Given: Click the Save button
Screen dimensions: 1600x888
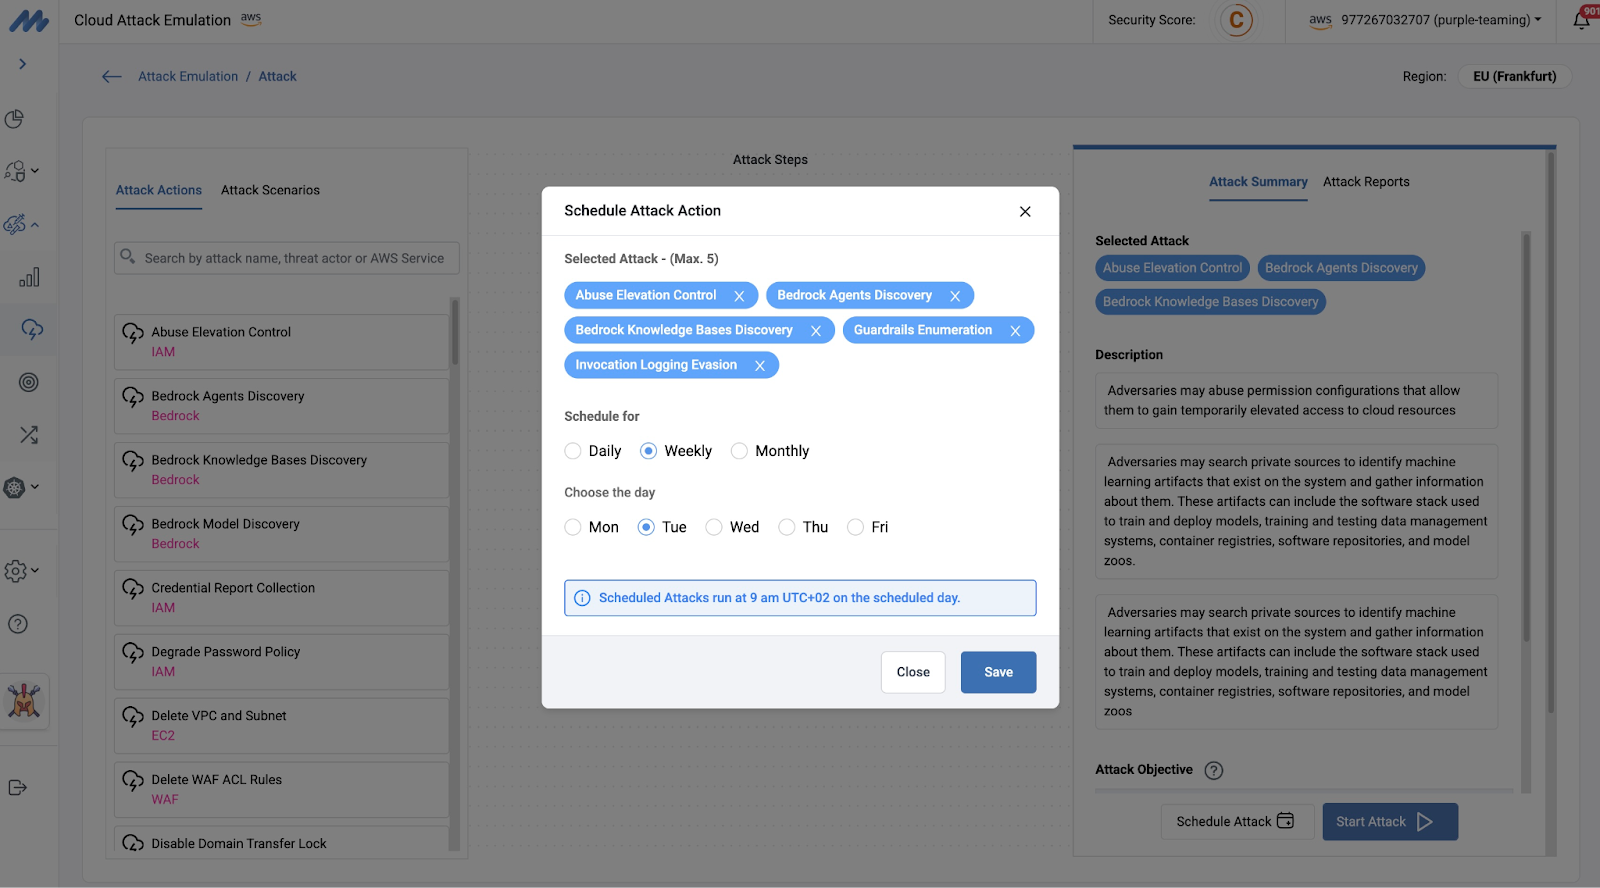Looking at the screenshot, I should 998,672.
